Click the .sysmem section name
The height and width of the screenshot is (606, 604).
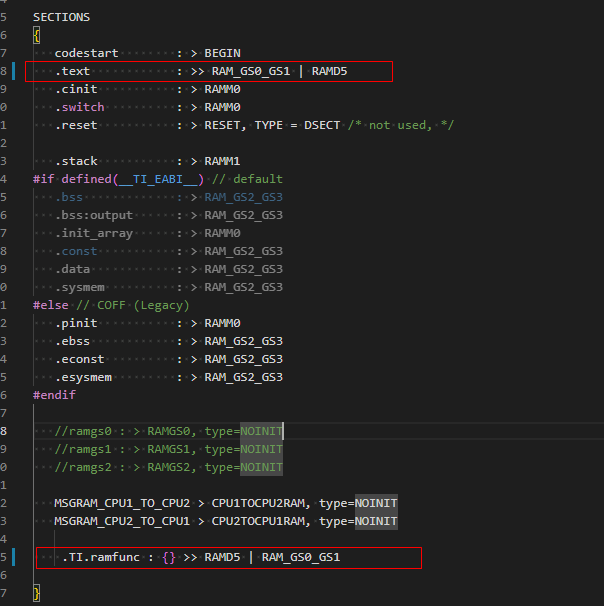pos(79,287)
